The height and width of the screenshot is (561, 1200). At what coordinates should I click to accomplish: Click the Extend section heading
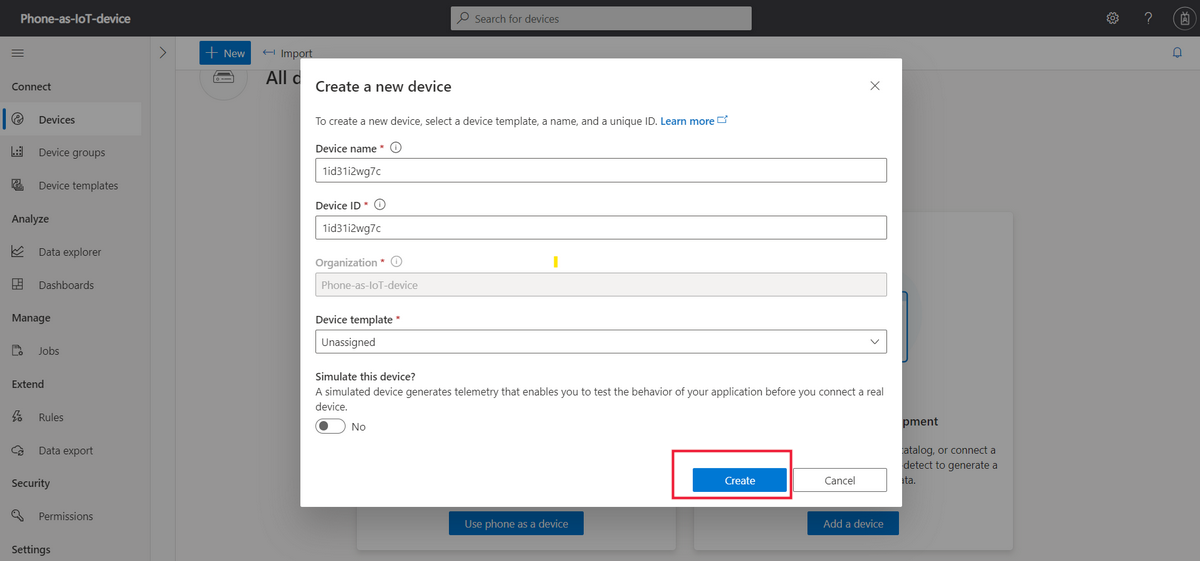(28, 384)
